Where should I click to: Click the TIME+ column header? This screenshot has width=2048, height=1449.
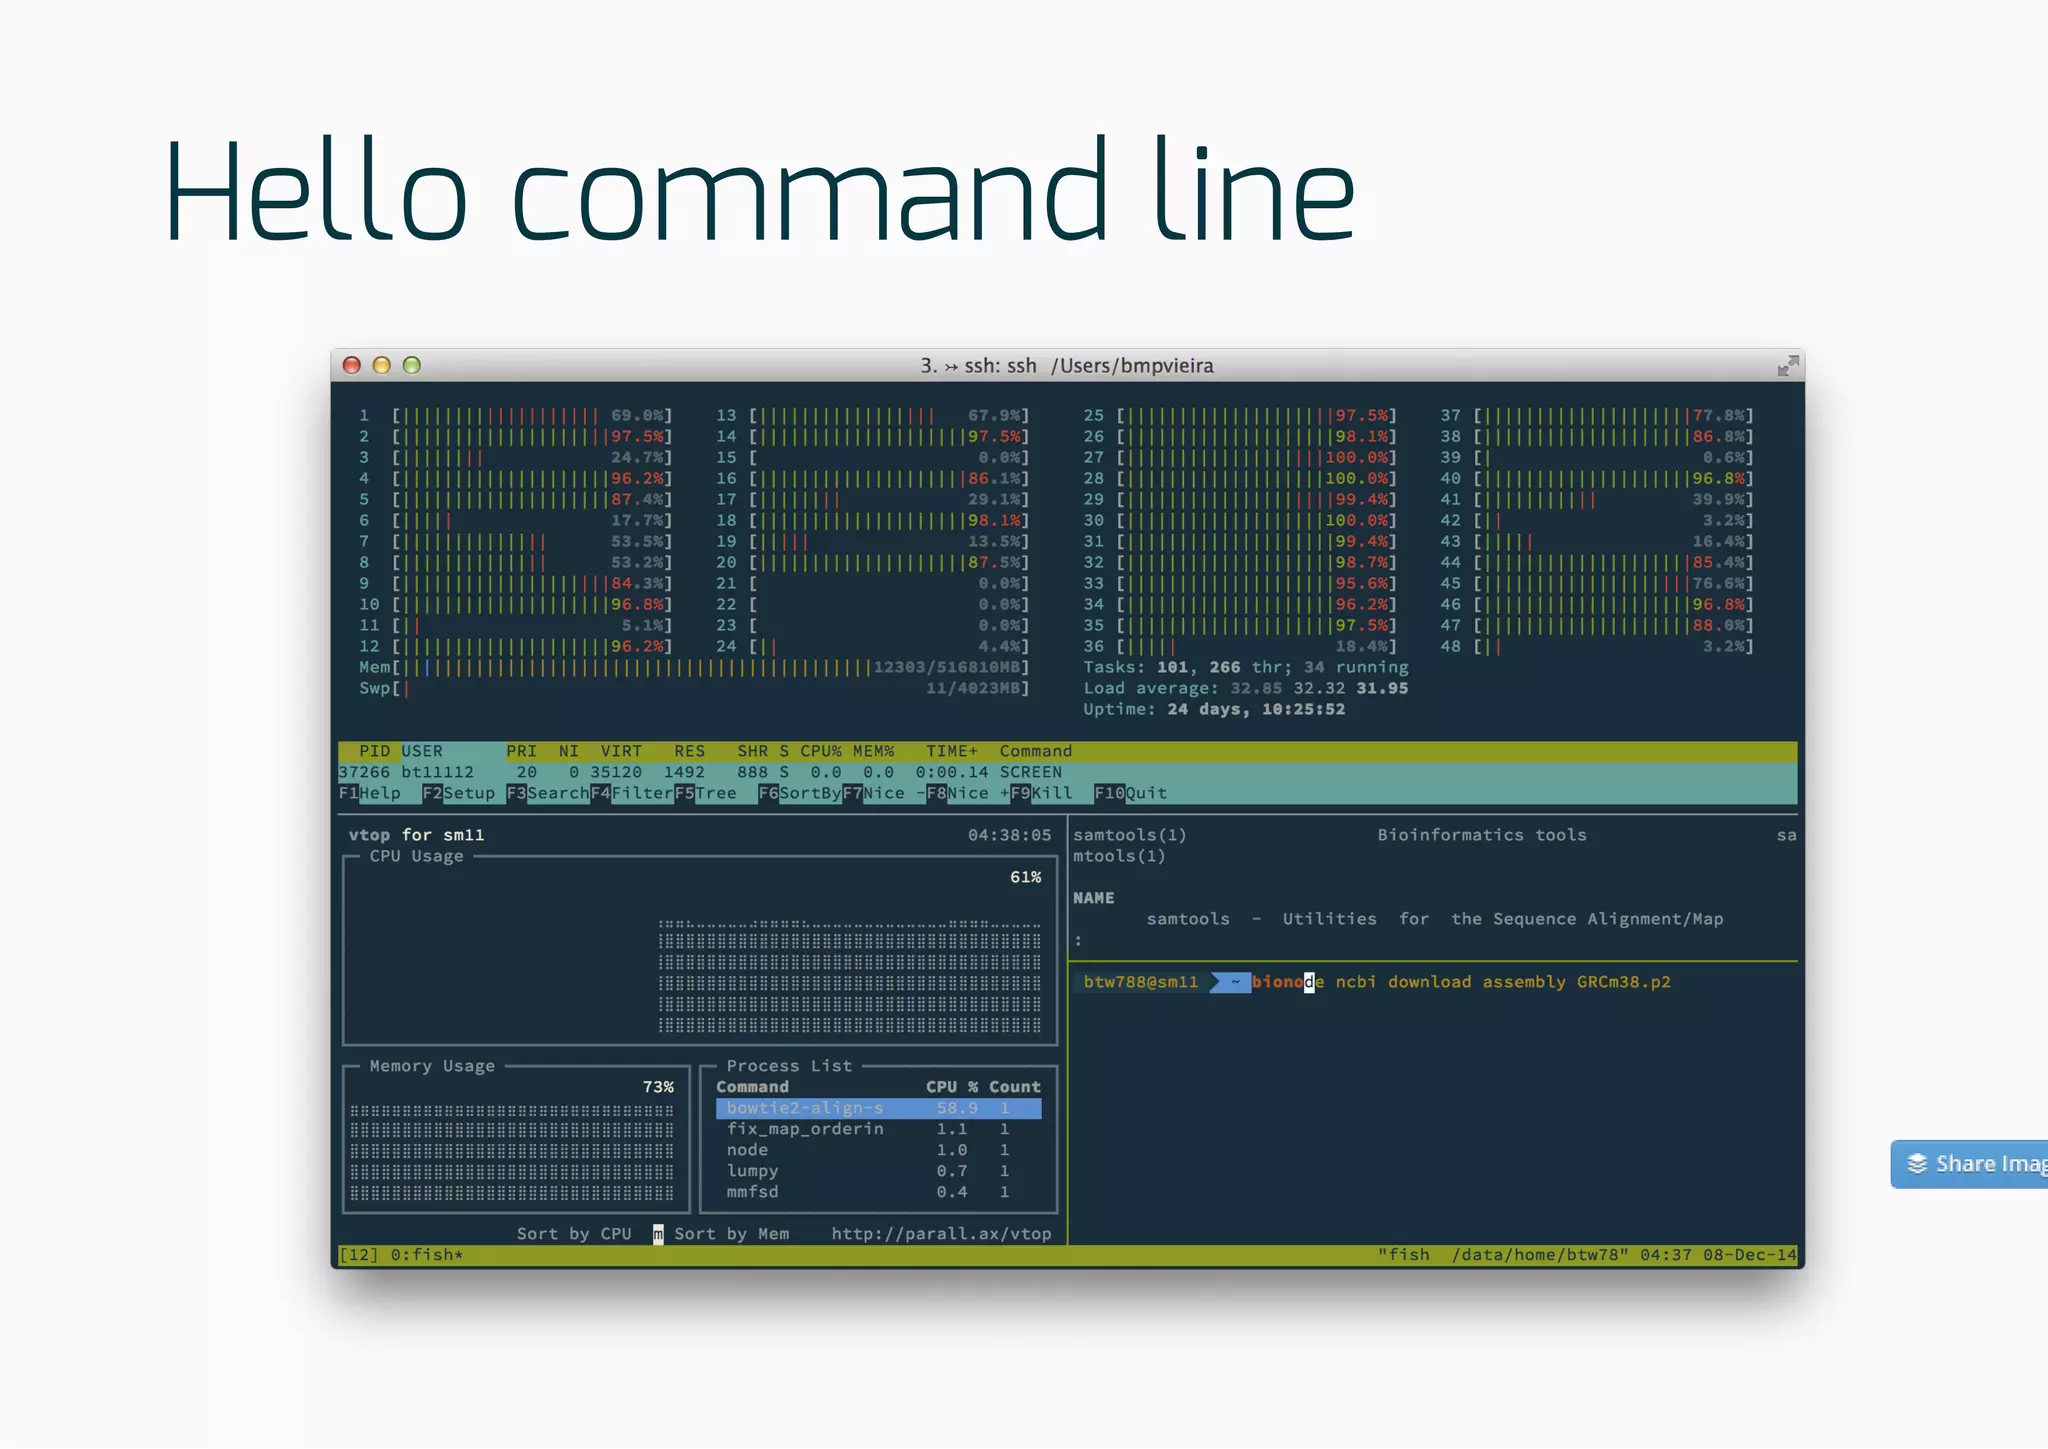coord(951,751)
